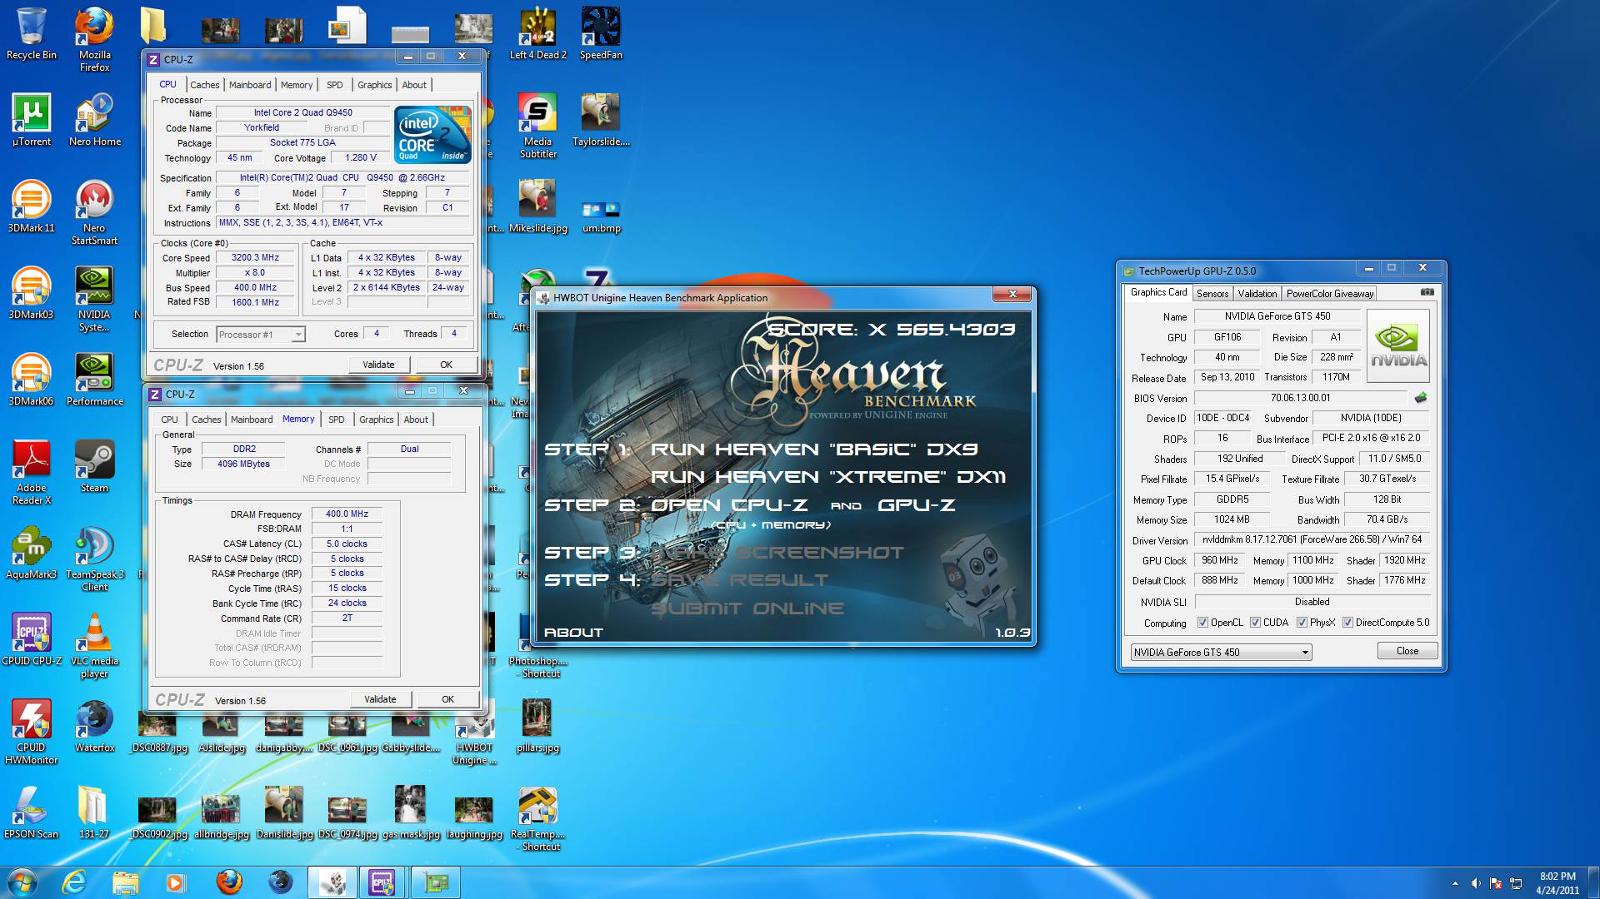Open Windows Media Player taskbar icon
1600x899 pixels.
[175, 883]
